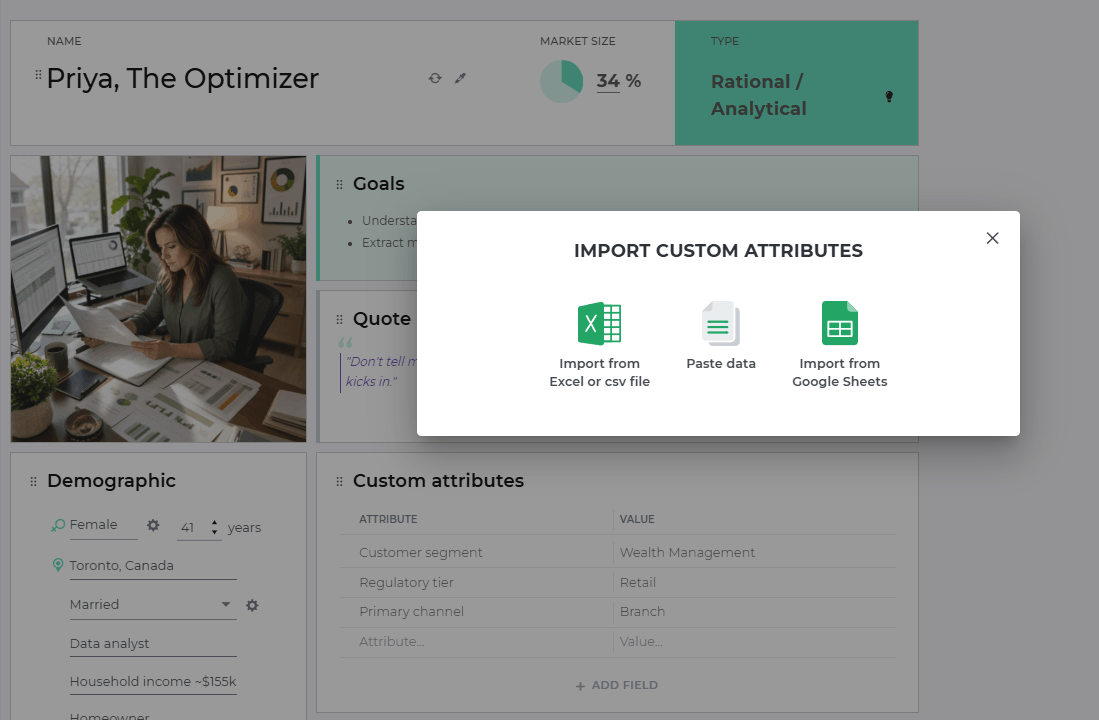This screenshot has width=1099, height=720.
Task: Click the Toronto, Canada location field
Action: point(153,566)
